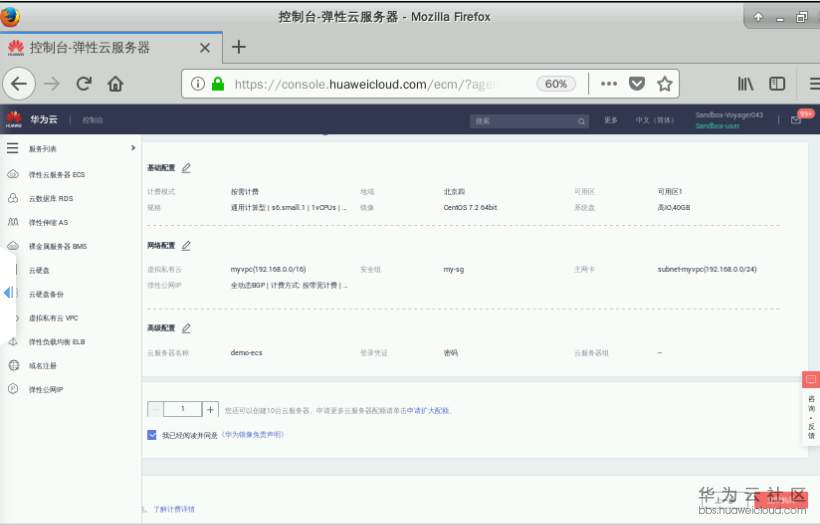Open the 更多 dropdown in header
The width and height of the screenshot is (820, 525).
(x=611, y=120)
